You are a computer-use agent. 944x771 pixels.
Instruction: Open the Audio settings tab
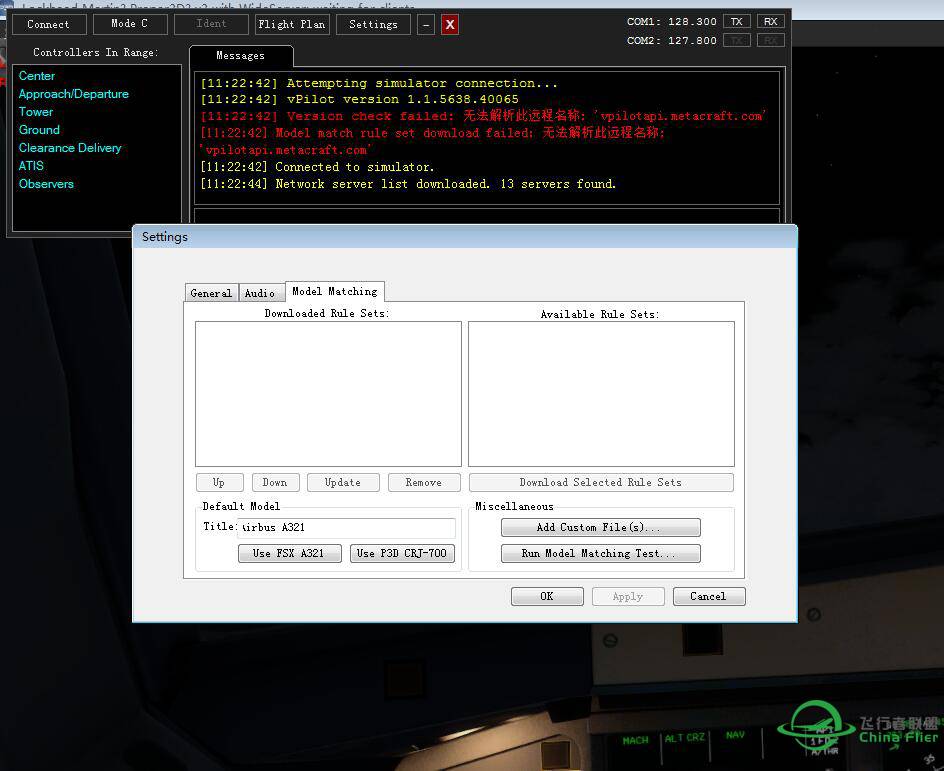point(261,293)
